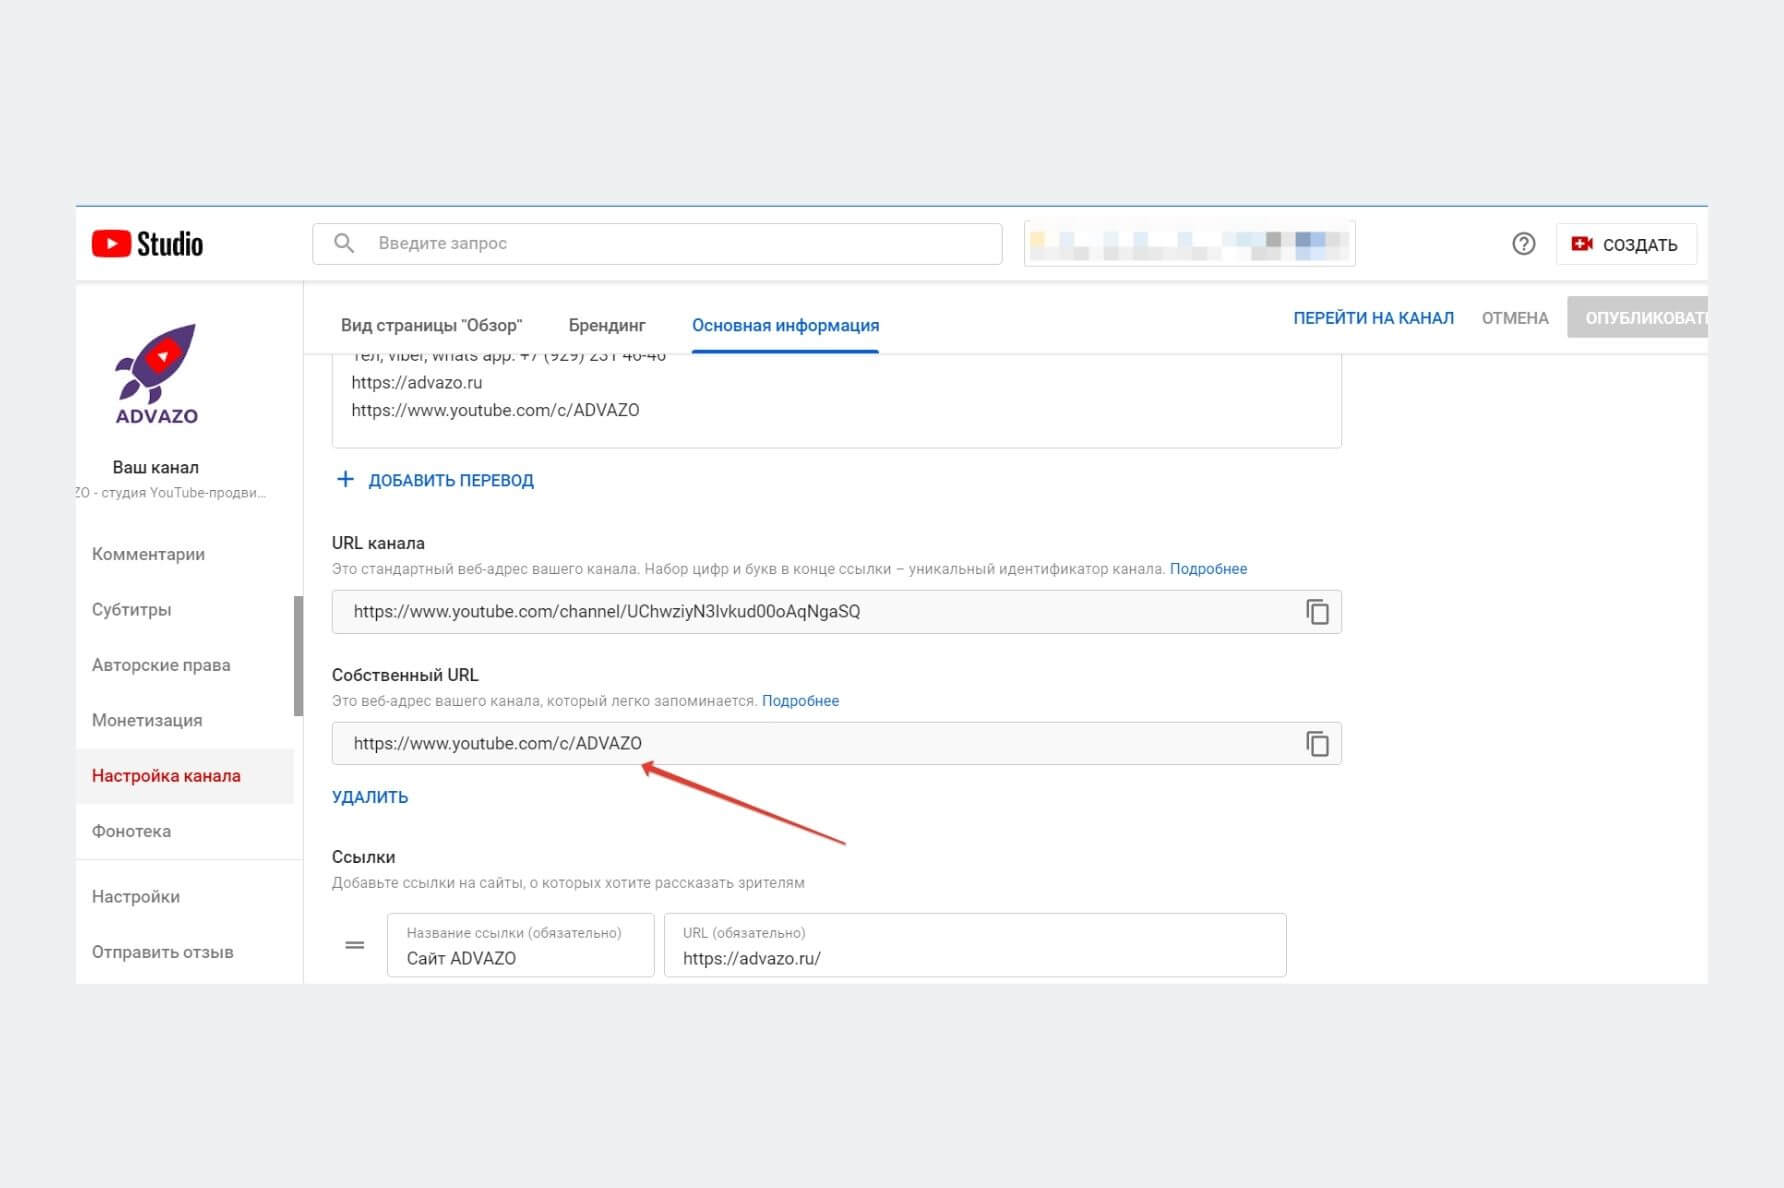Image resolution: width=1784 pixels, height=1188 pixels.
Task: Click the СОЗДАТЬ create video button
Action: click(x=1626, y=244)
